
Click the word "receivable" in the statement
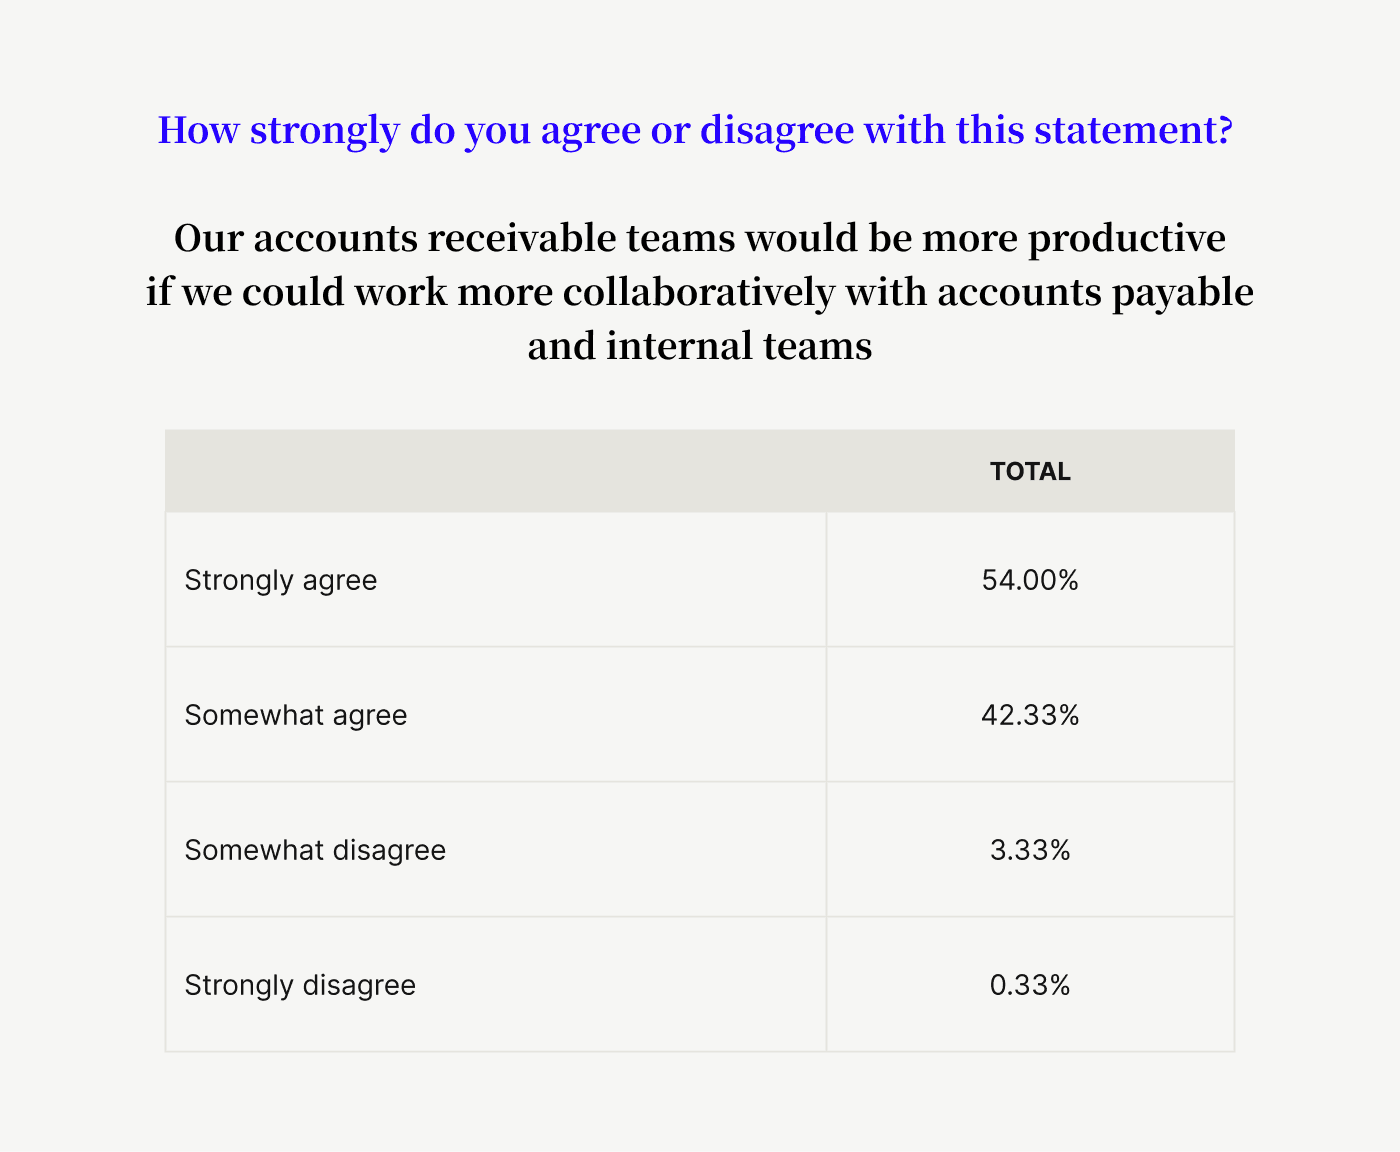click(522, 239)
